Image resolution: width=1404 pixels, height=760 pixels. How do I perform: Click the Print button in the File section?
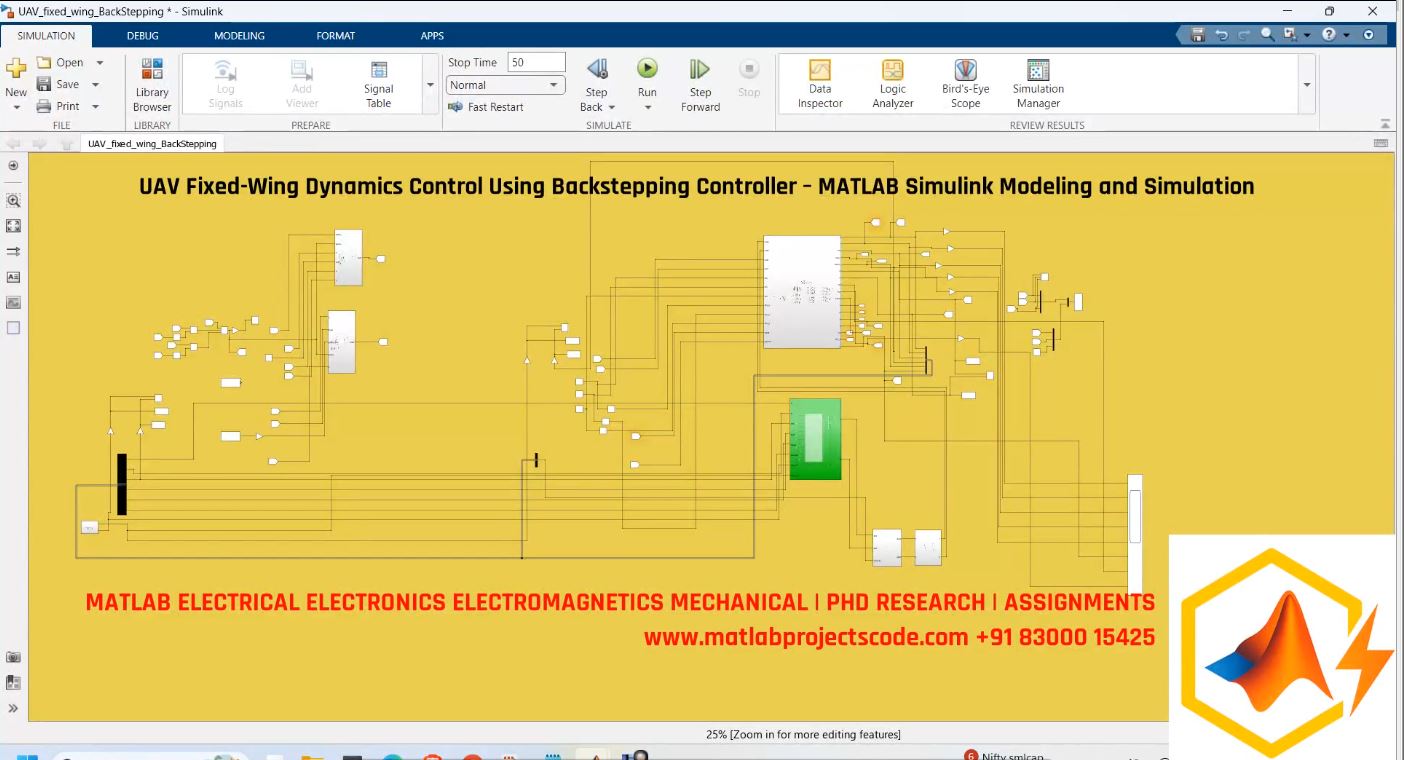pos(66,106)
